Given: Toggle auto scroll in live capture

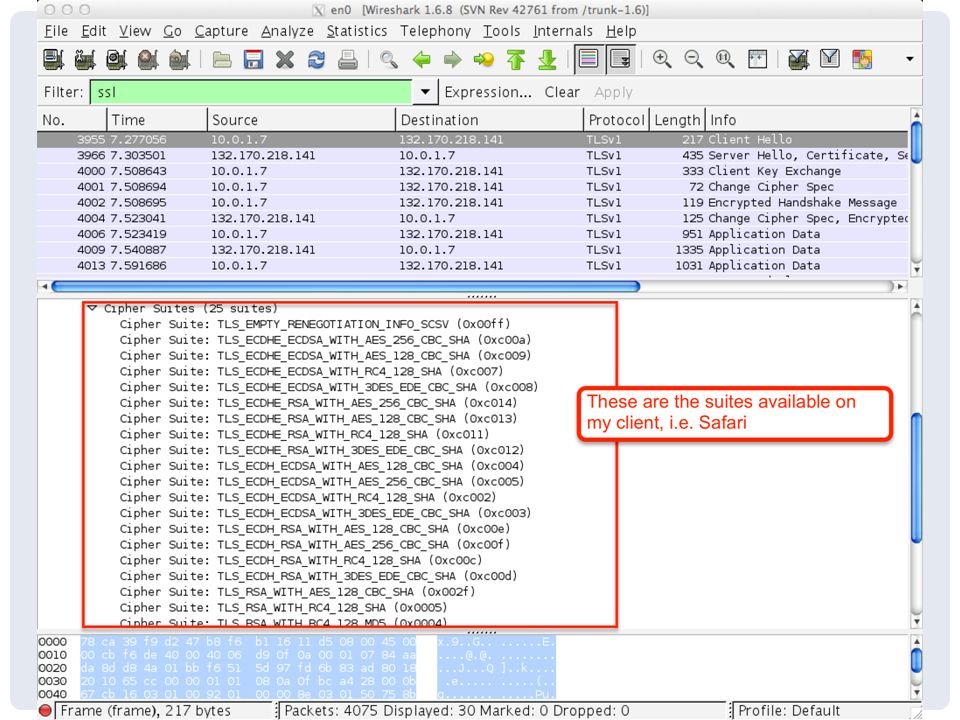Looking at the screenshot, I should coord(620,59).
